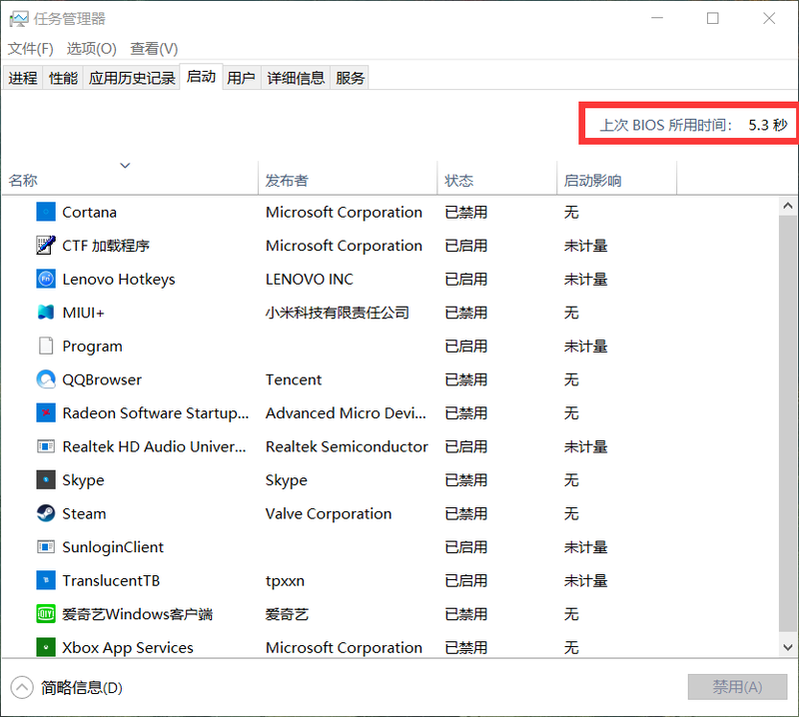
Task: Open the 服务 tab
Action: [x=350, y=78]
